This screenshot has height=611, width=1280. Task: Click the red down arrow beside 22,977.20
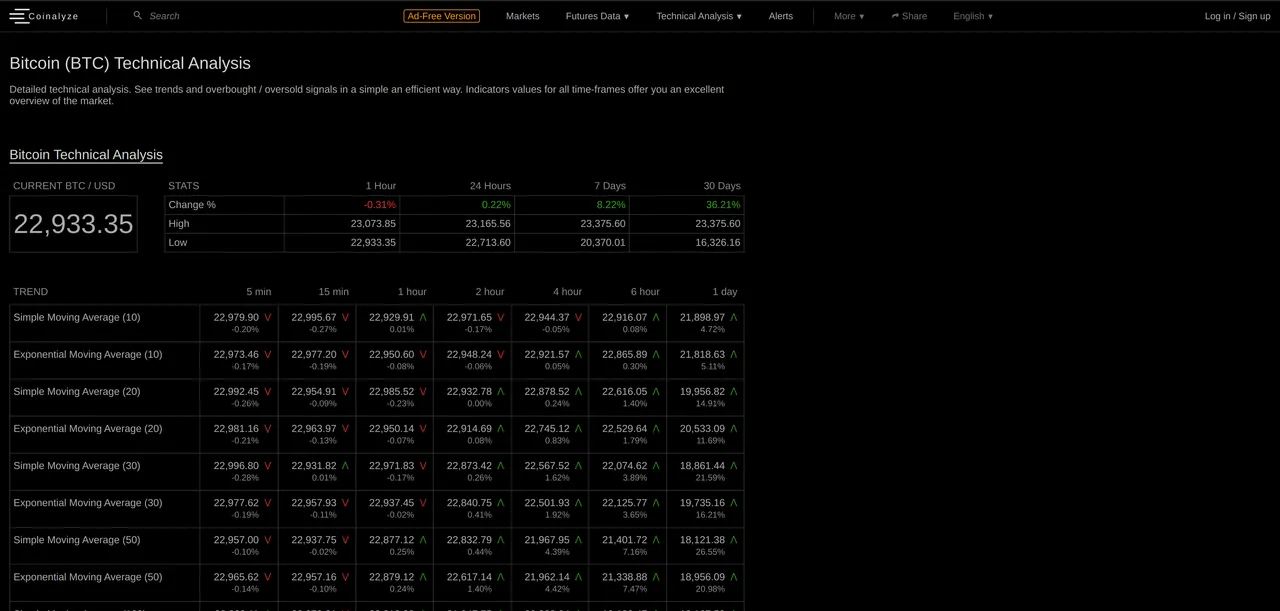pyautogui.click(x=345, y=355)
